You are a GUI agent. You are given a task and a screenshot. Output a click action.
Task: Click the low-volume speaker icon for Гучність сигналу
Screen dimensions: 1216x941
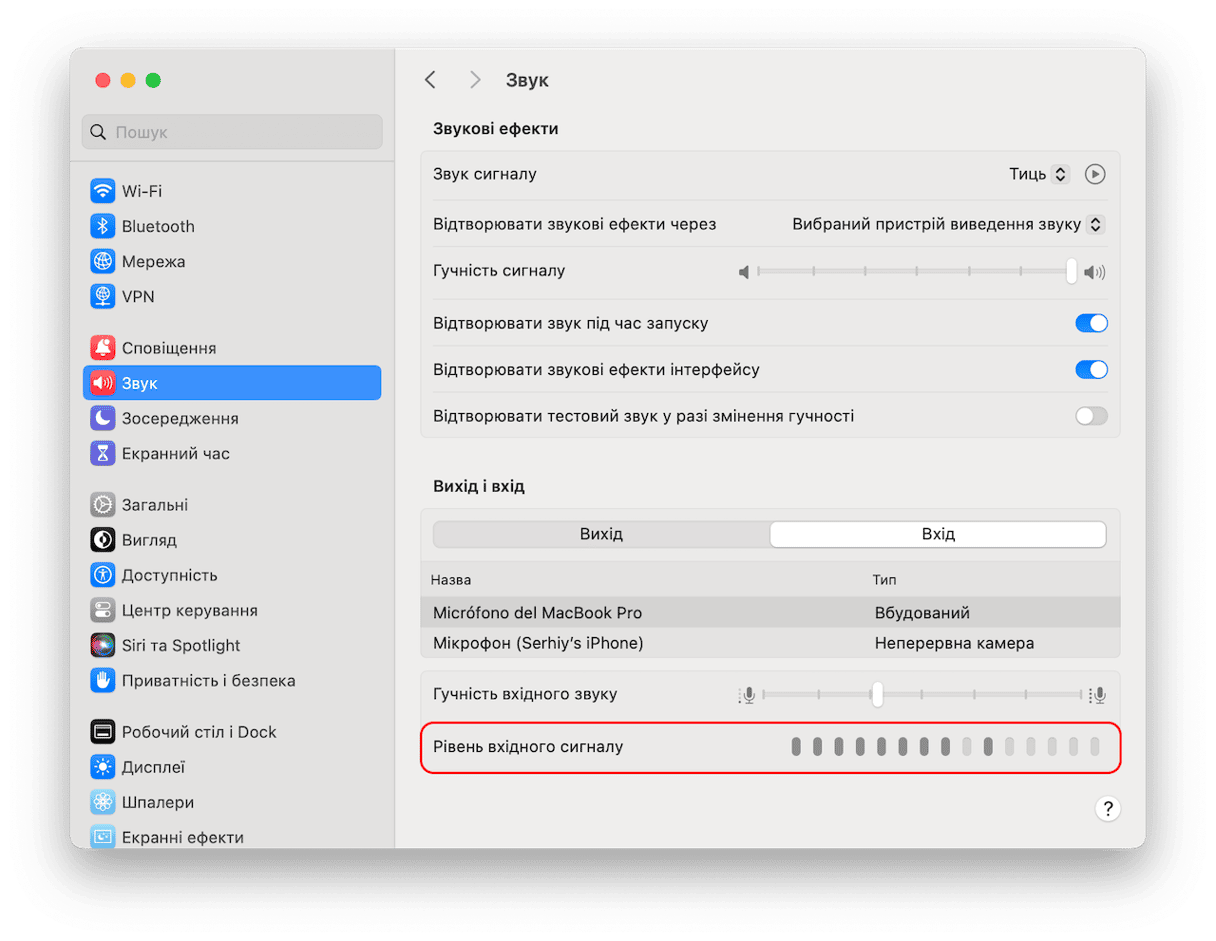point(743,272)
